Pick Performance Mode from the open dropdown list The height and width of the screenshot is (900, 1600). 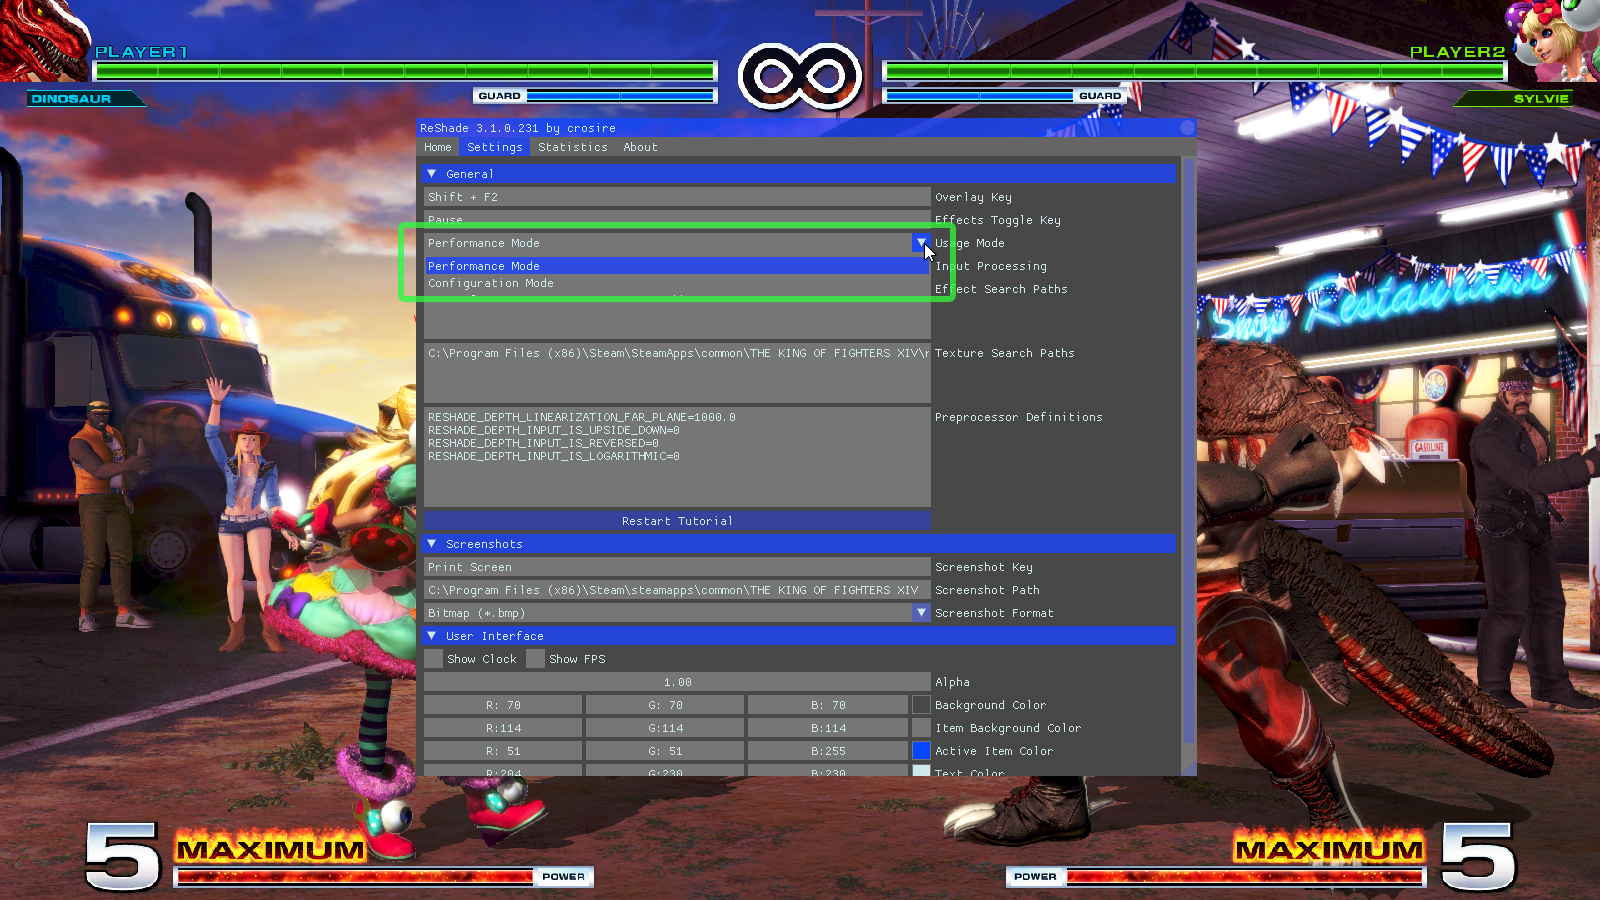pos(677,266)
